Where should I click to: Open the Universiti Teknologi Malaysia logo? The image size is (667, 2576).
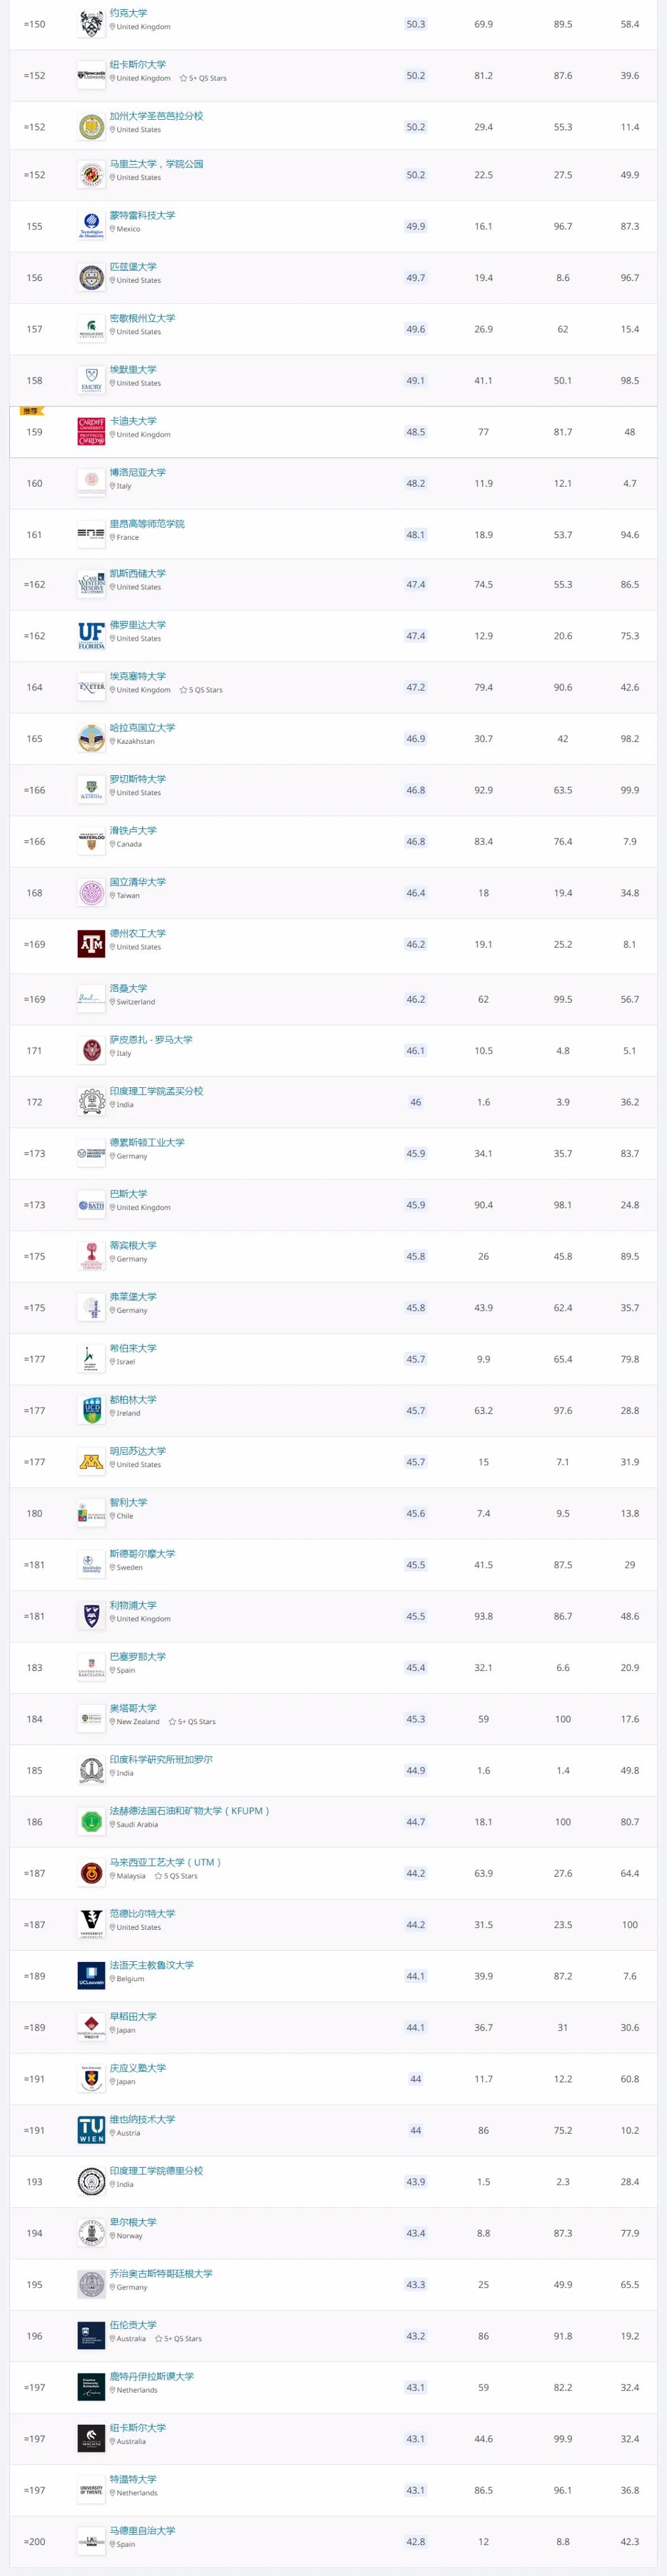tap(91, 1873)
